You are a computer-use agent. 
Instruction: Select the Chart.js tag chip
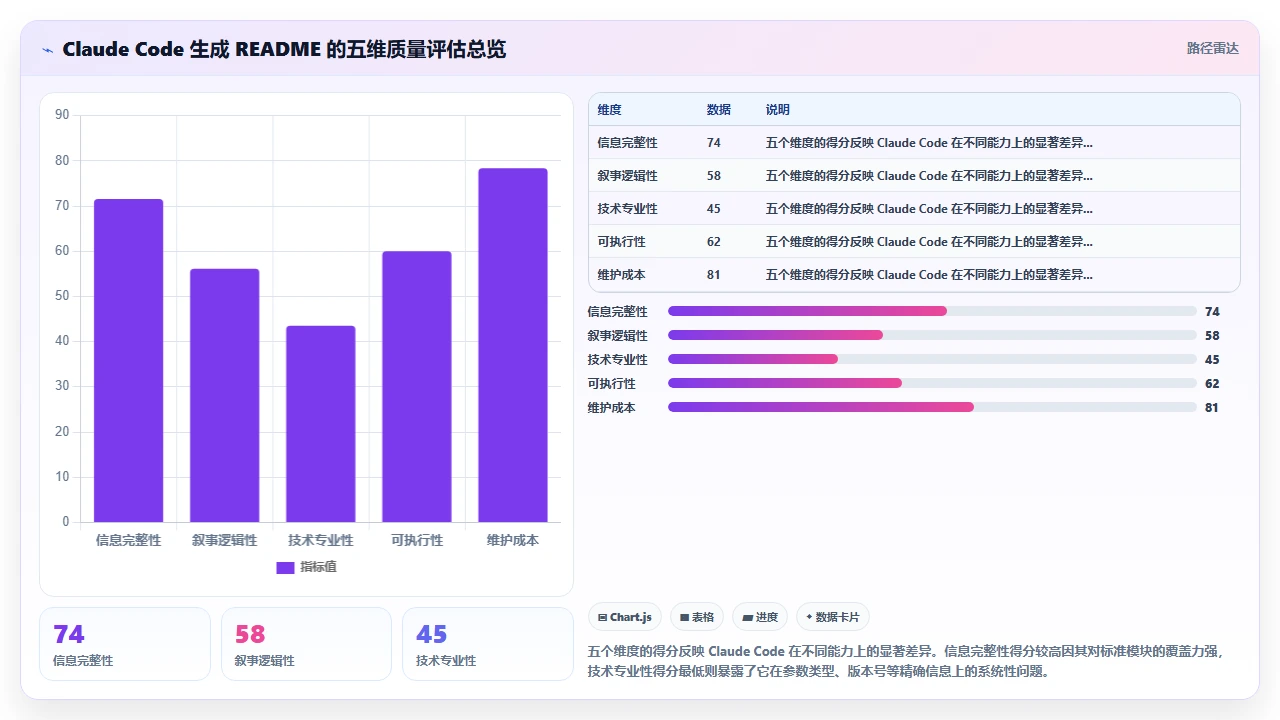[624, 617]
